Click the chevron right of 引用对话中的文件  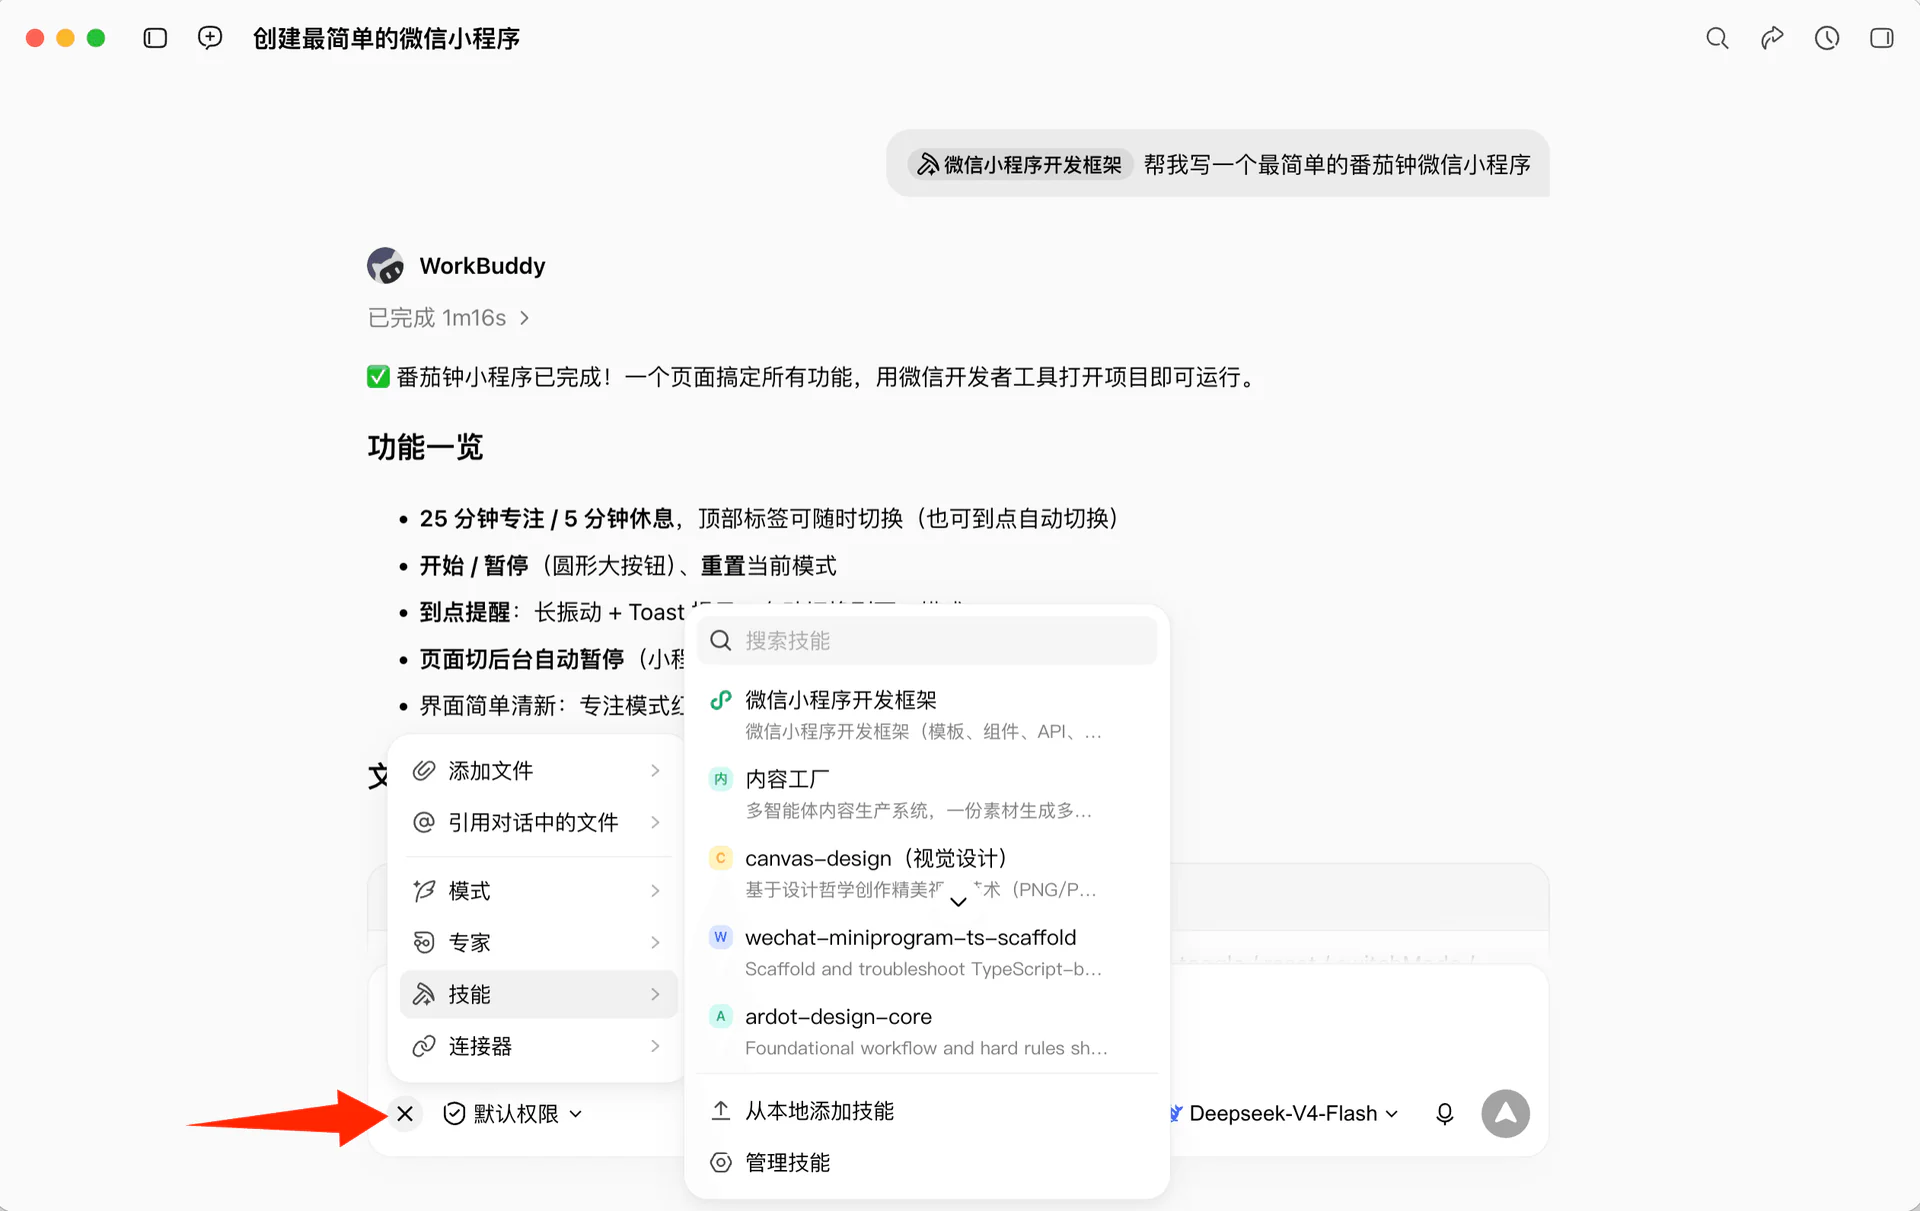[x=655, y=822]
